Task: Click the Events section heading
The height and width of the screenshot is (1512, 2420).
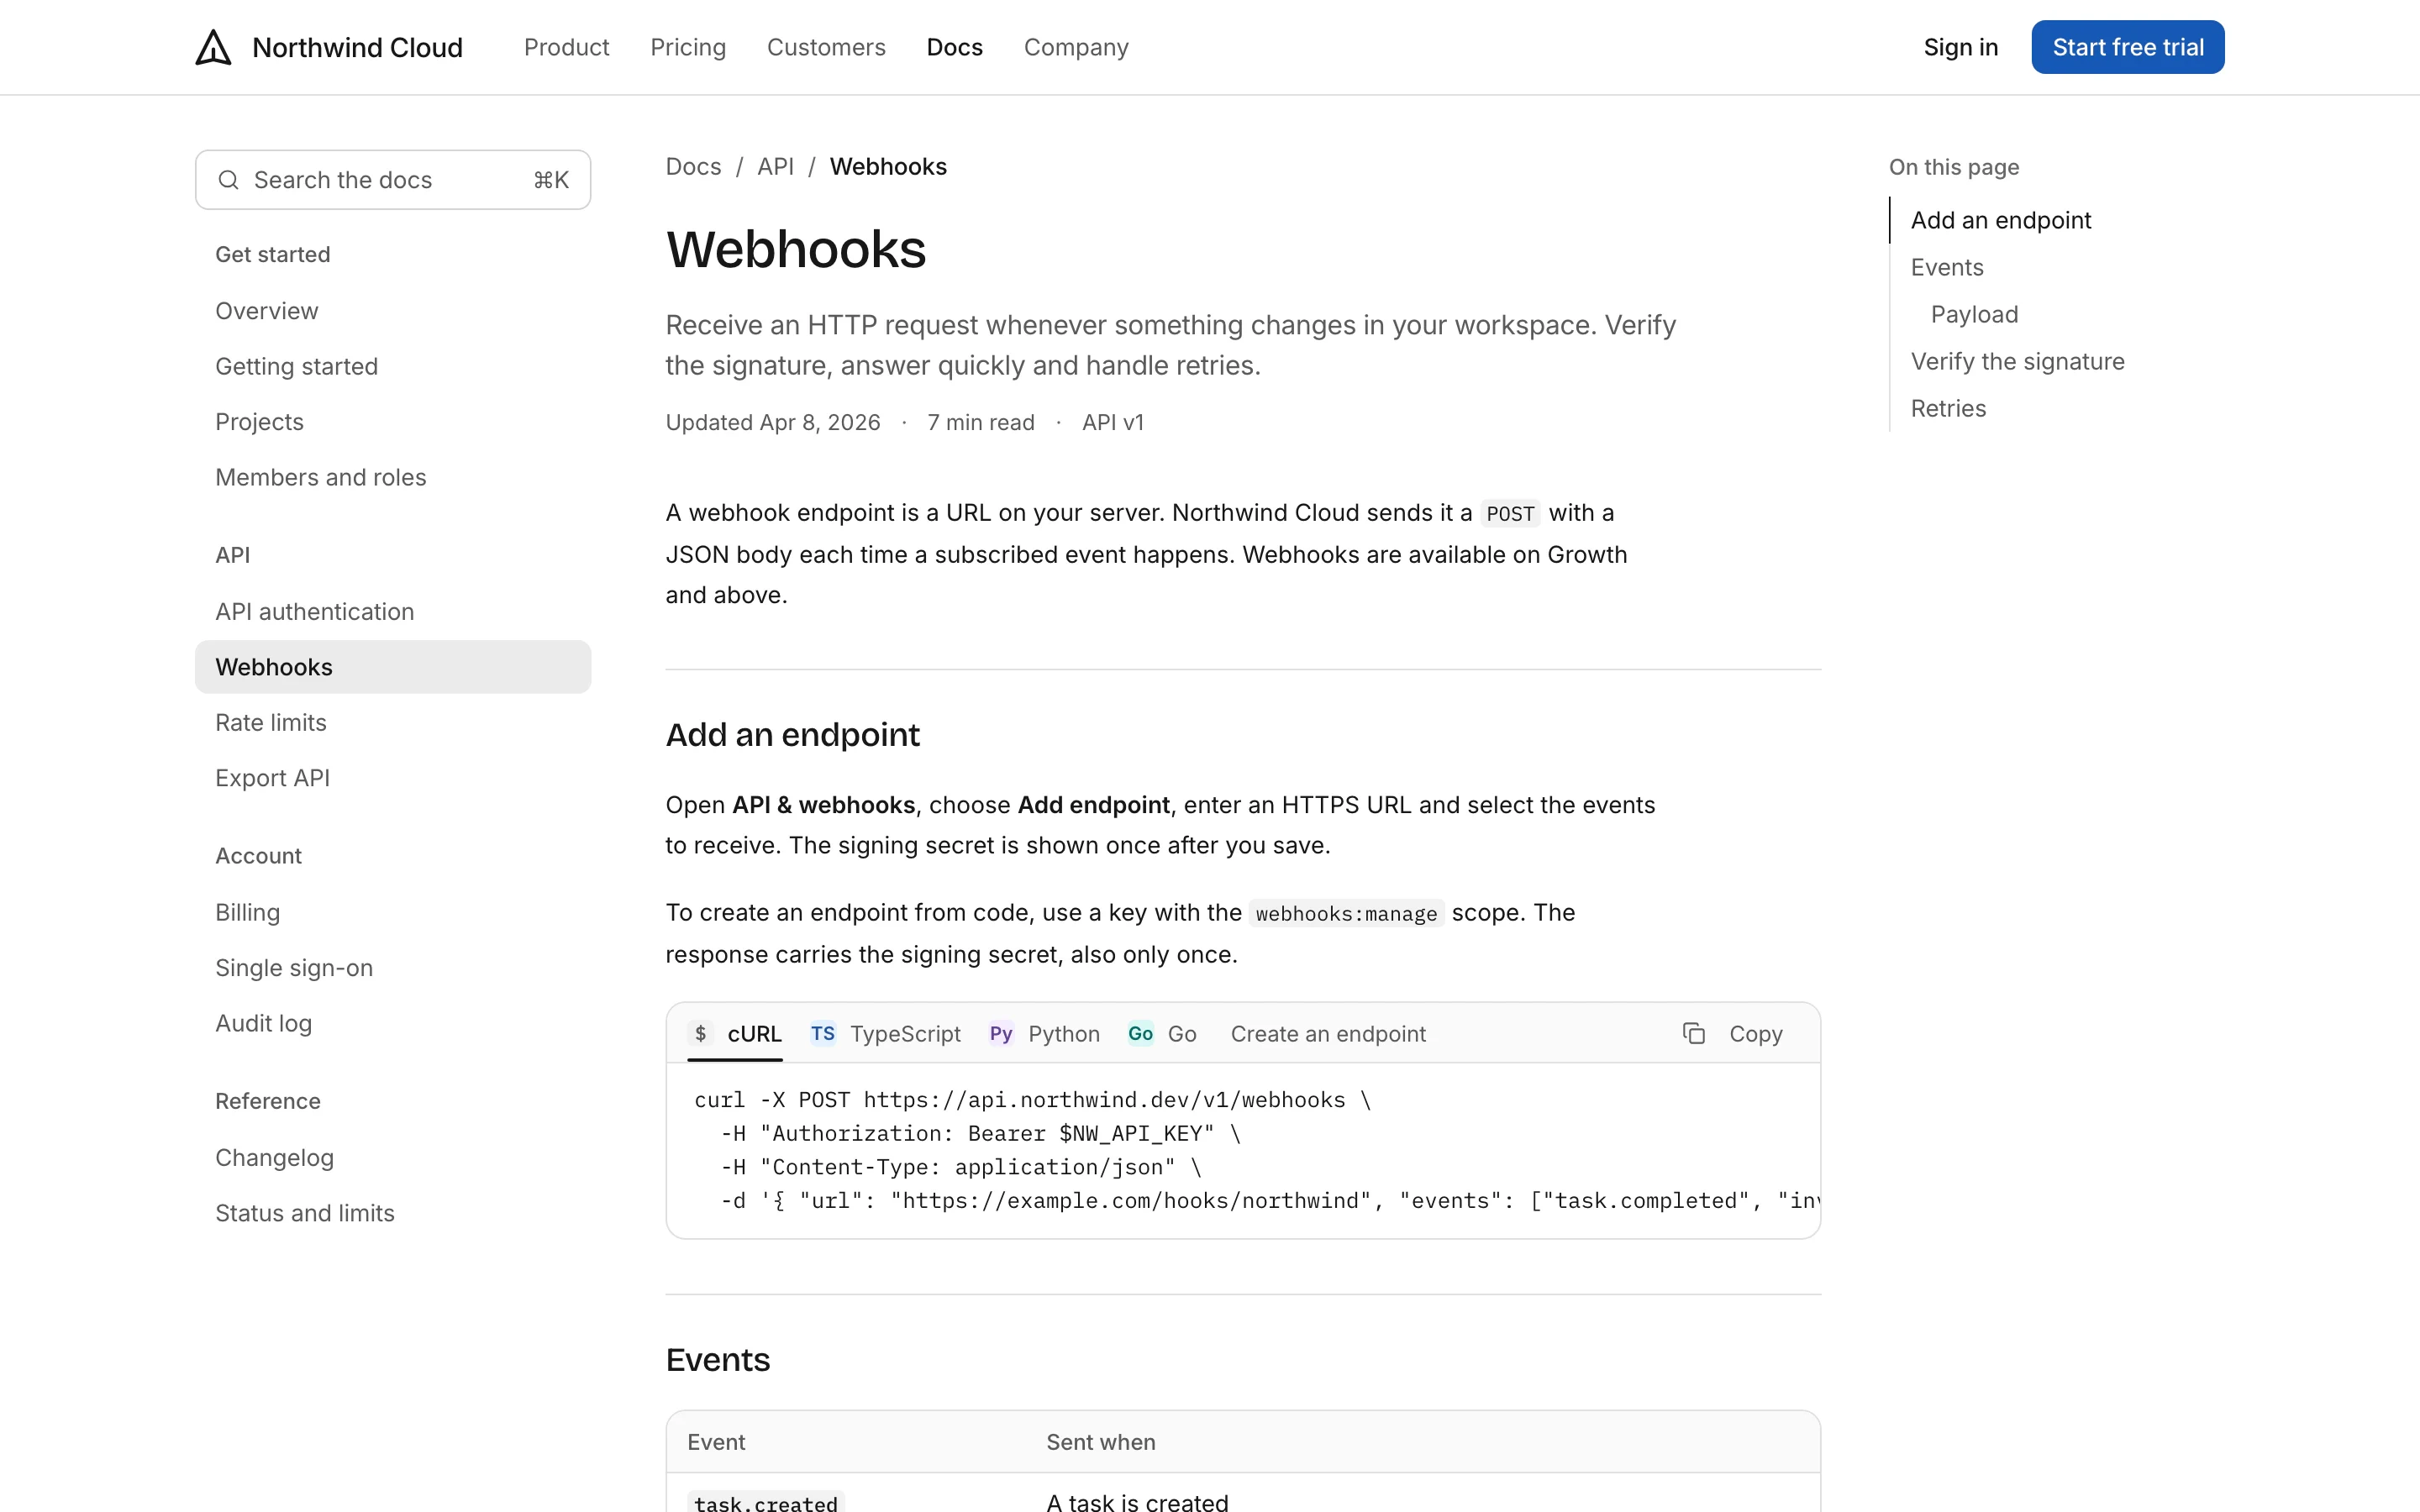Action: (718, 1360)
